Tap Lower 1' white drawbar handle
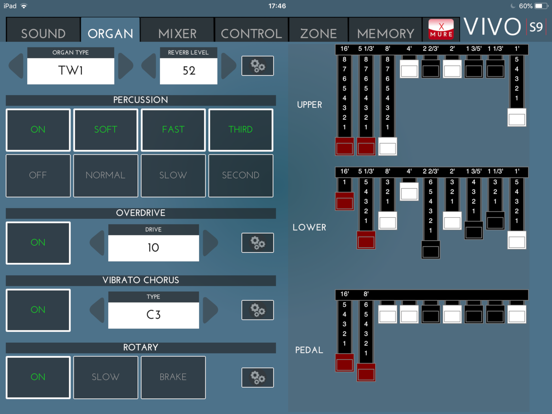The width and height of the screenshot is (552, 414). click(516, 240)
